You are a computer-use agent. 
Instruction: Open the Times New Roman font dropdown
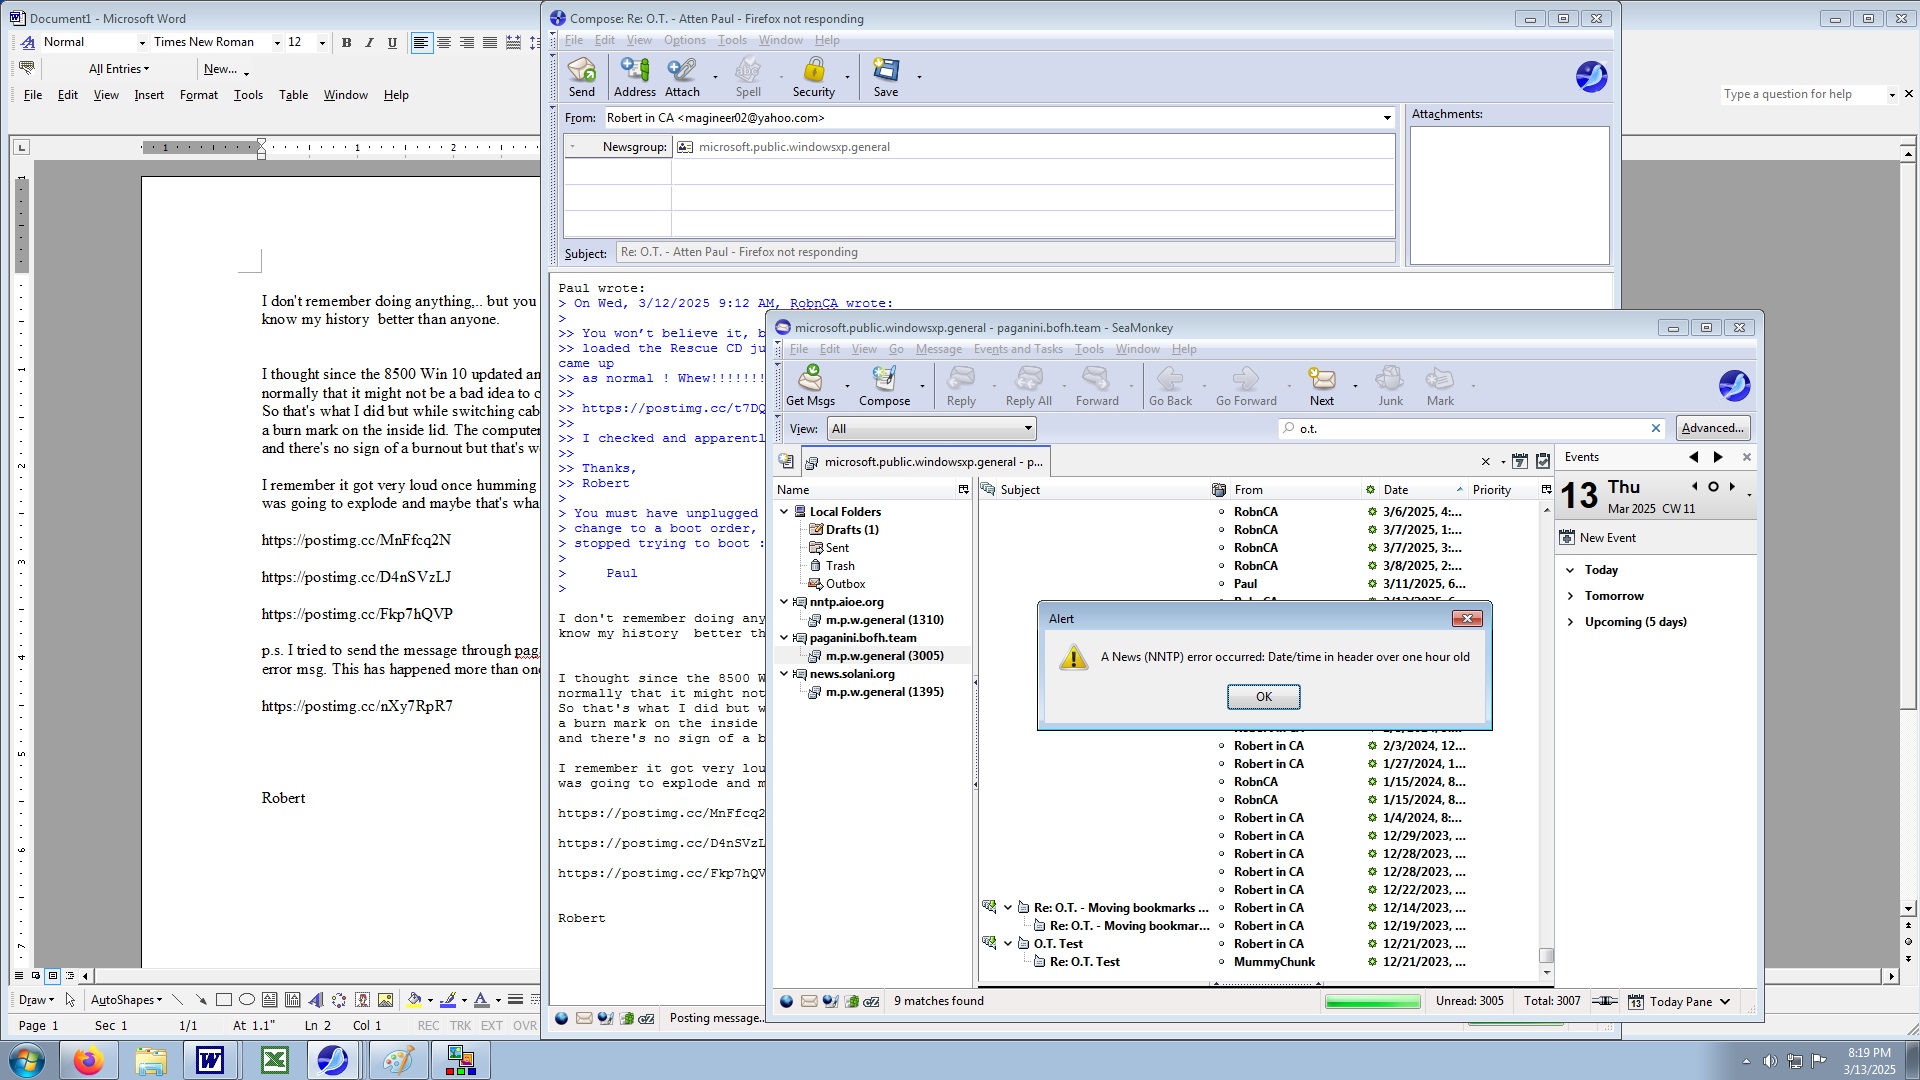[277, 42]
